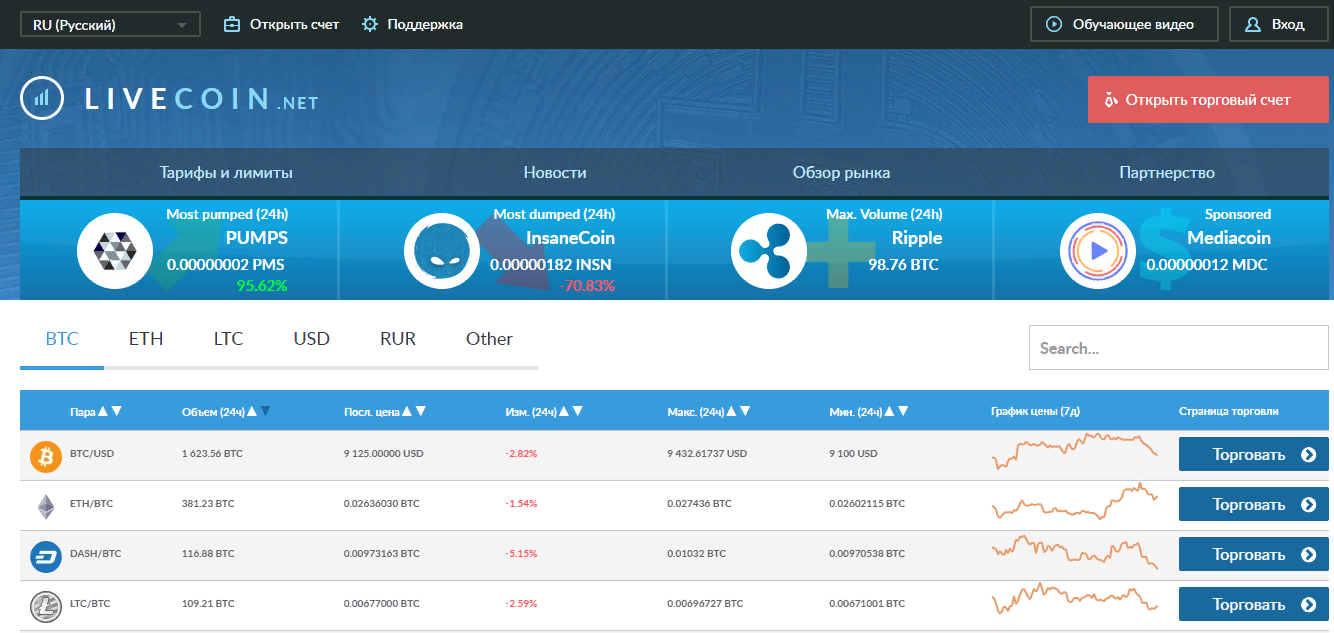This screenshot has height=633, width=1334.
Task: Sort the Пара column ascending
Action: (x=103, y=411)
